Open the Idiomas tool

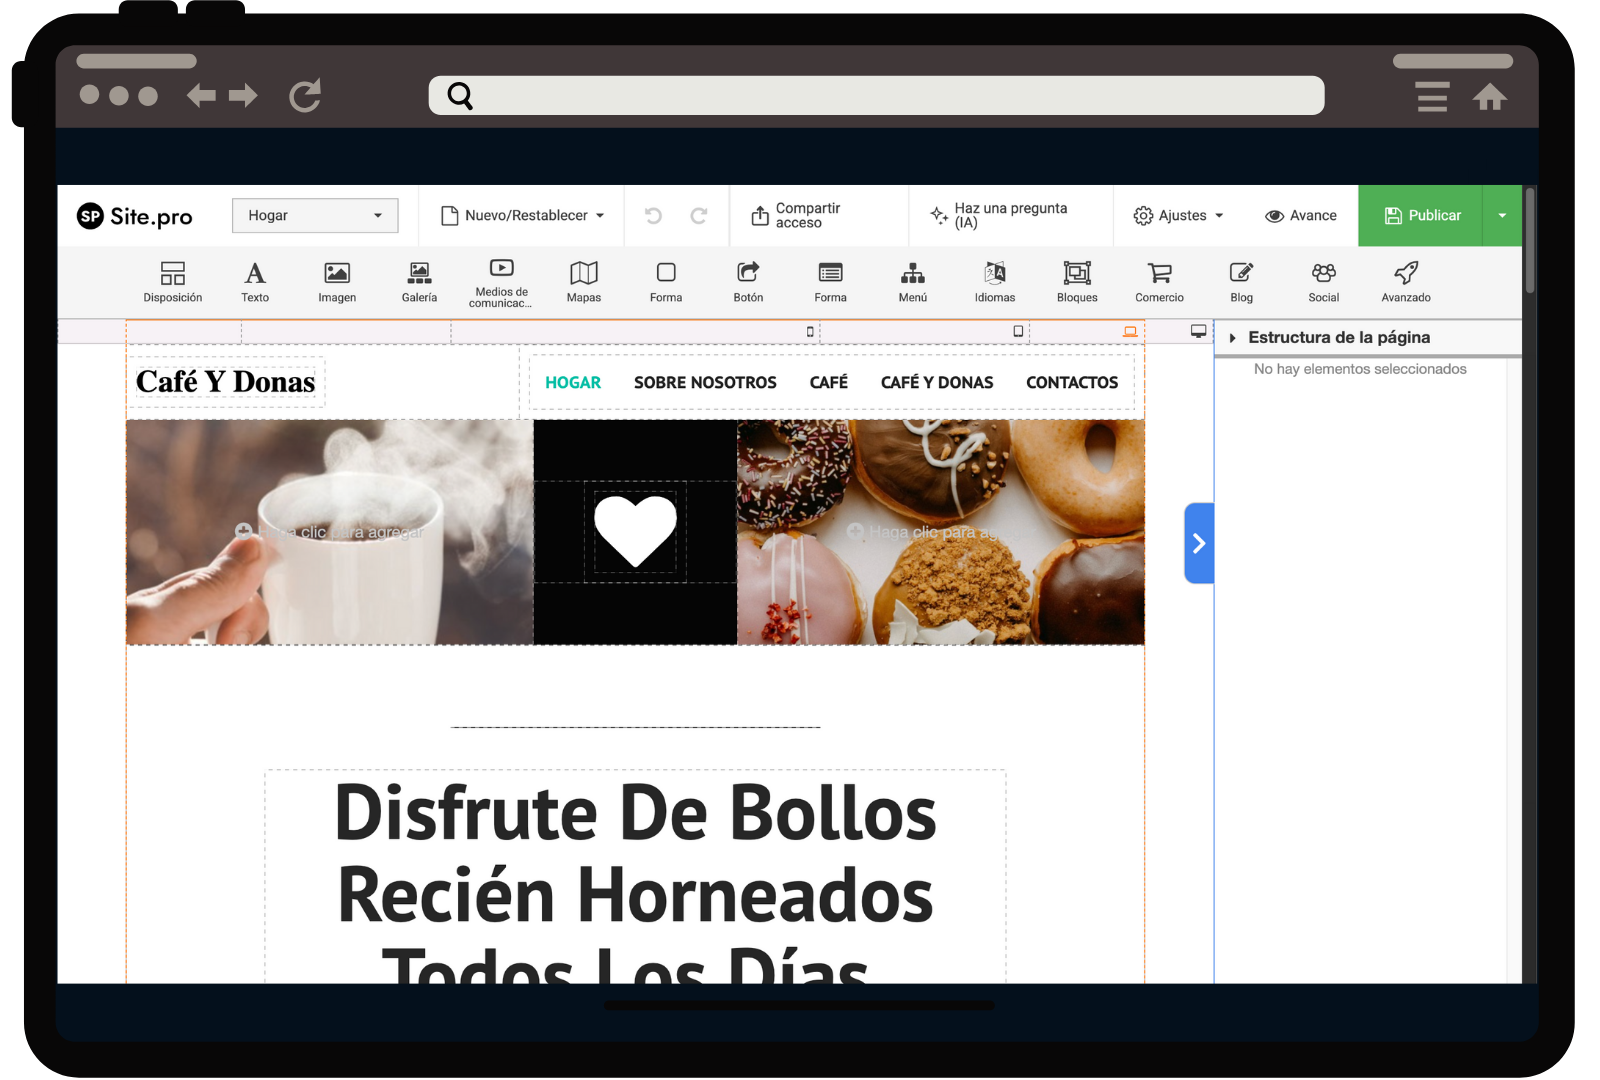click(994, 281)
